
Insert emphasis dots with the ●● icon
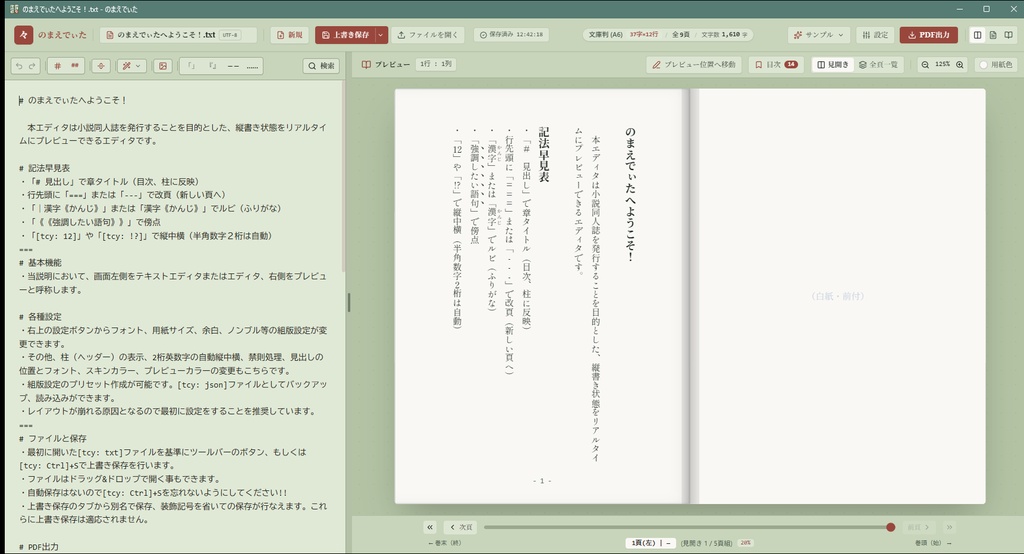pyautogui.click(x=74, y=66)
